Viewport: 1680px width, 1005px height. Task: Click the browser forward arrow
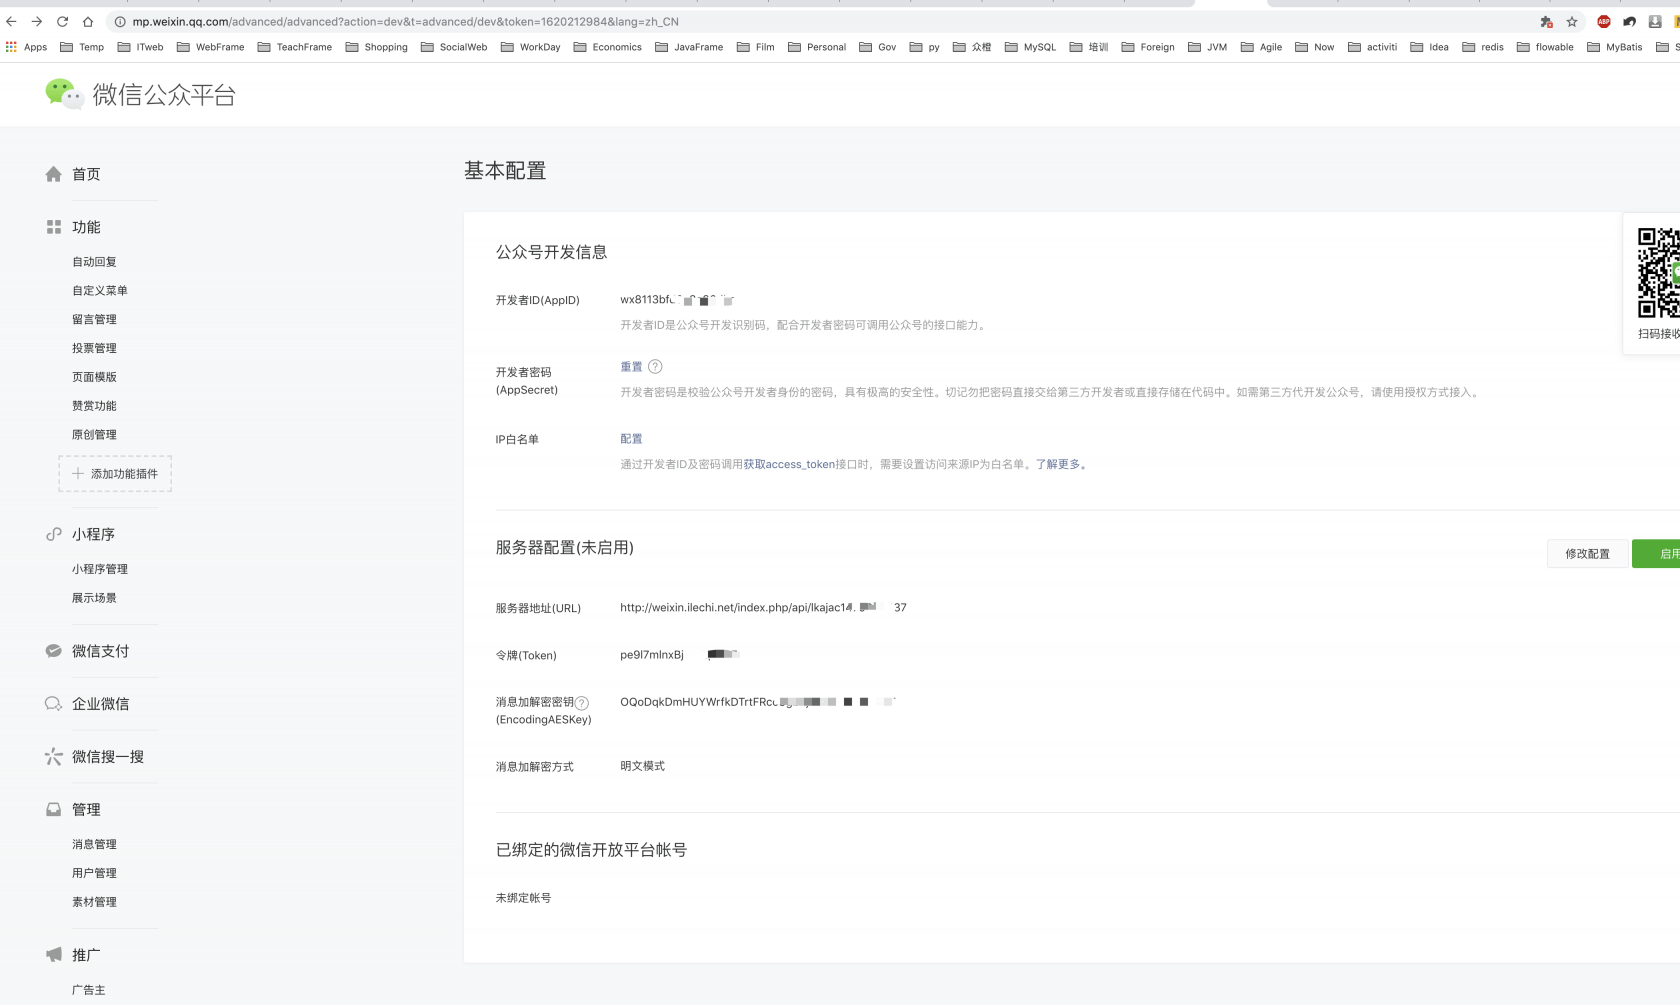(37, 21)
